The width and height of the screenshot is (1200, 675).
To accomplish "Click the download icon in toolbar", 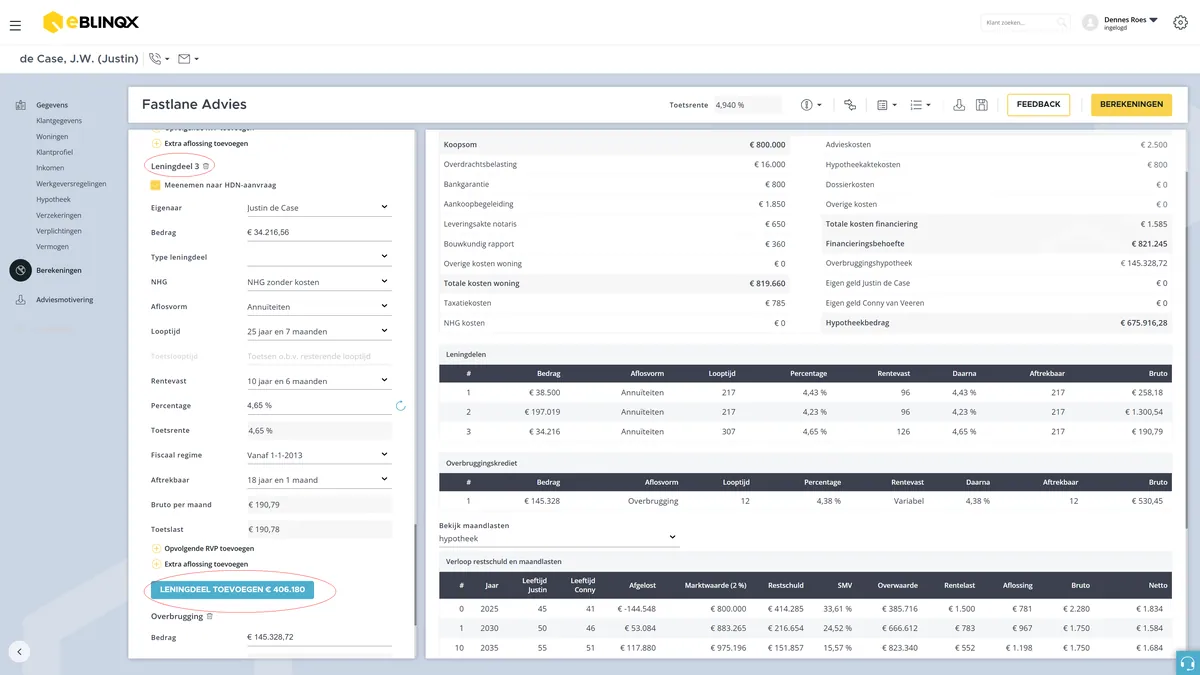I will (959, 105).
